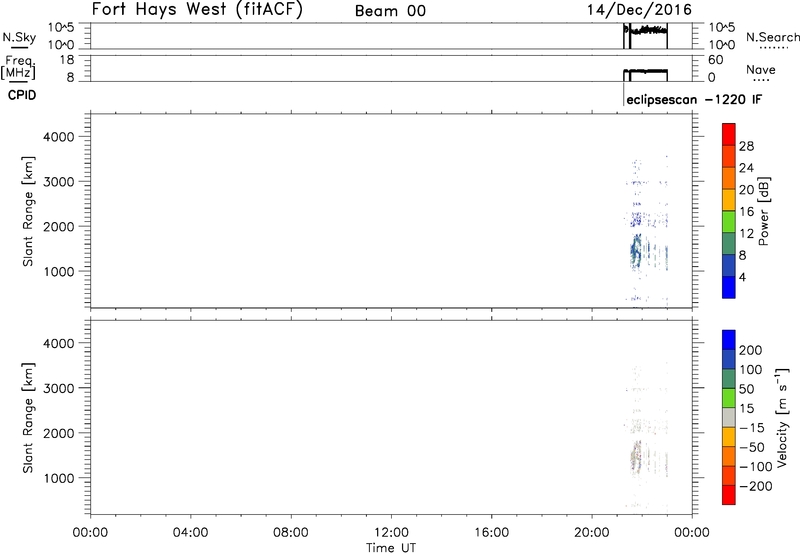
Task: Click red swatch at bottom of Velocity bar
Action: [x=729, y=495]
